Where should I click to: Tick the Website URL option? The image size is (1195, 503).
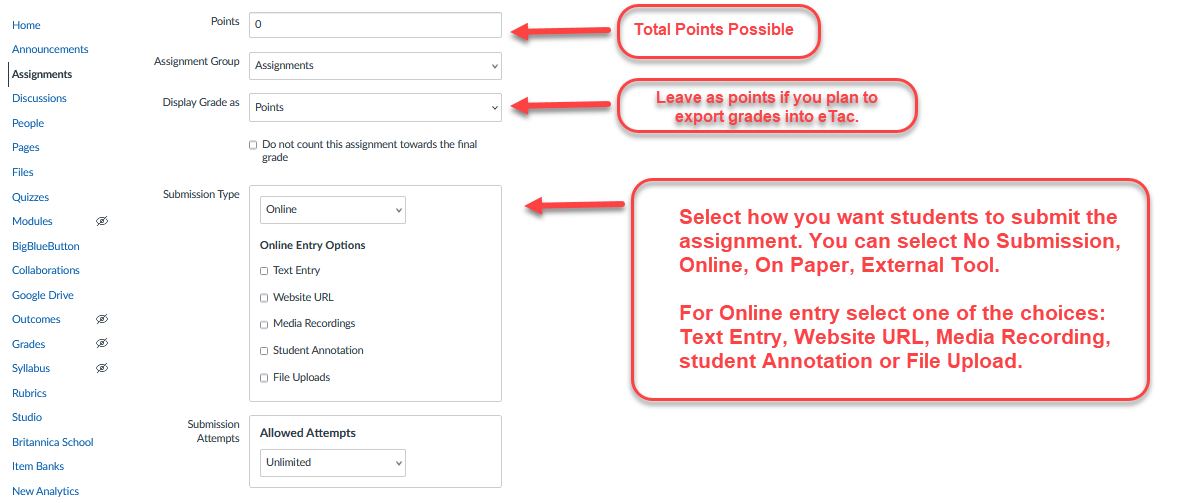[264, 298]
